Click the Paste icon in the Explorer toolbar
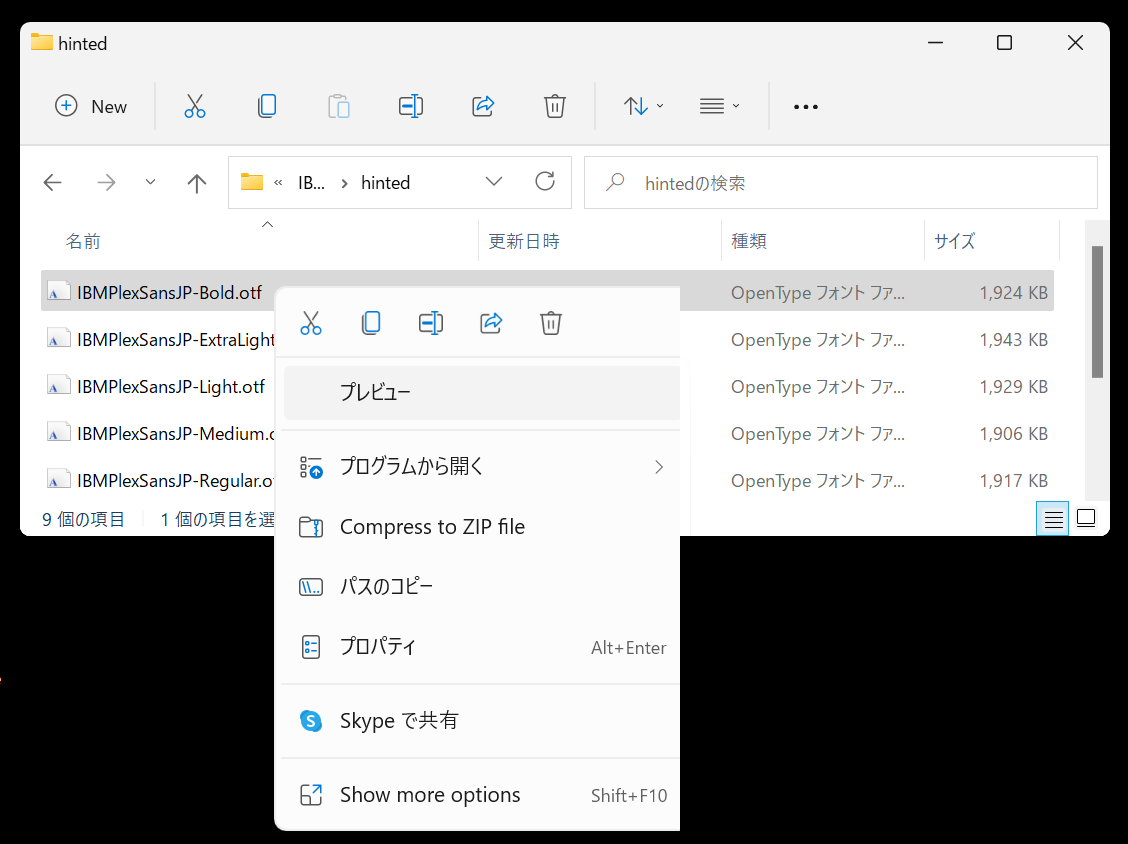 (x=339, y=106)
